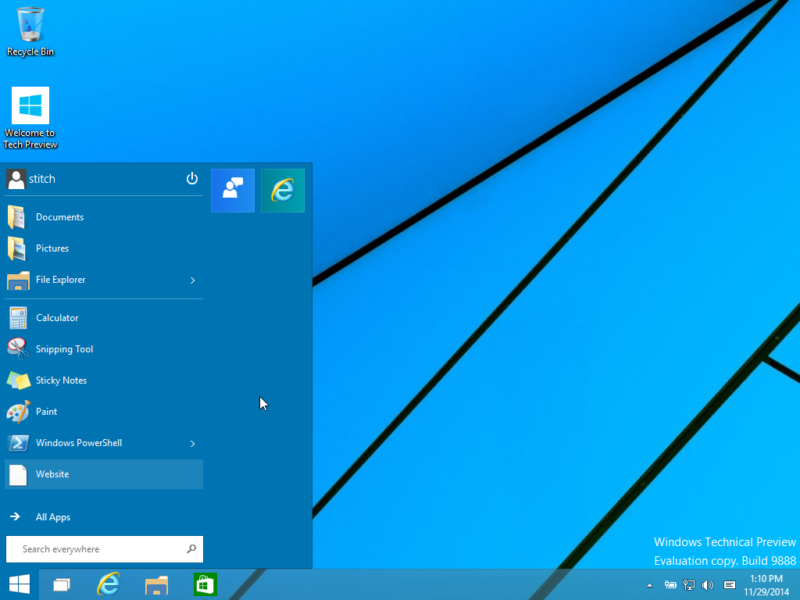
Task: Expand the Windows PowerShell submenu
Action: pos(192,443)
